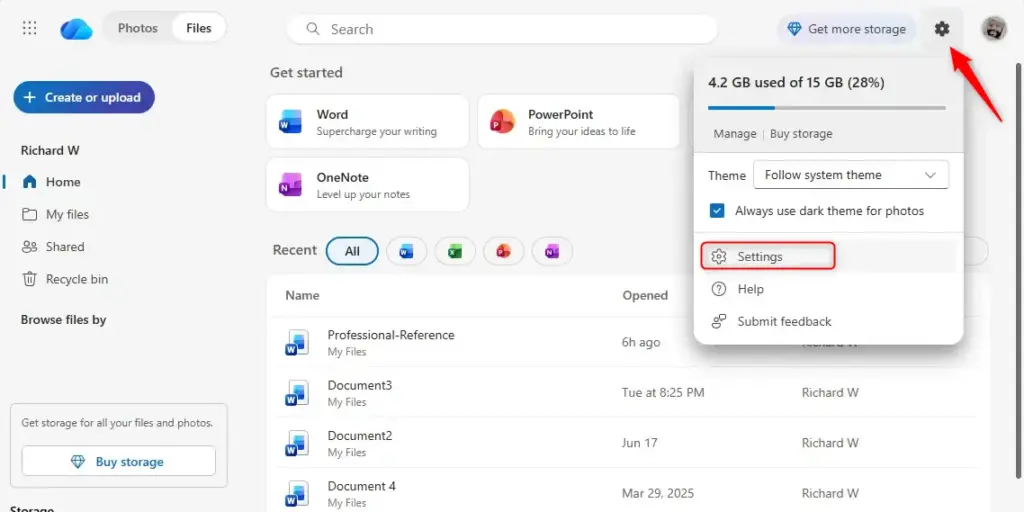Click the Richard W account name in sidebar

click(x=50, y=150)
